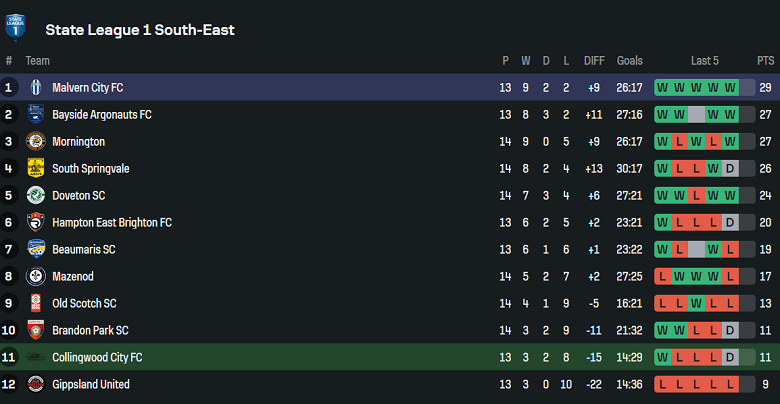Click South Springvale yellow club crest

click(x=36, y=169)
